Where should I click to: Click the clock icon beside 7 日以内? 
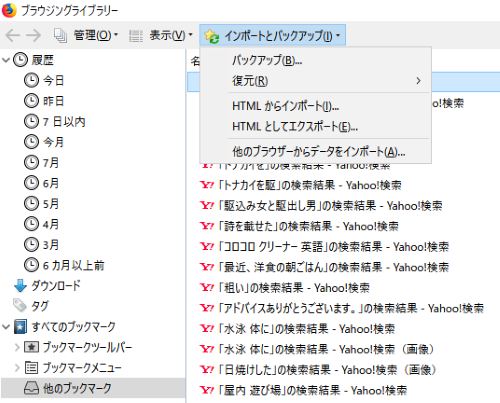(31, 122)
